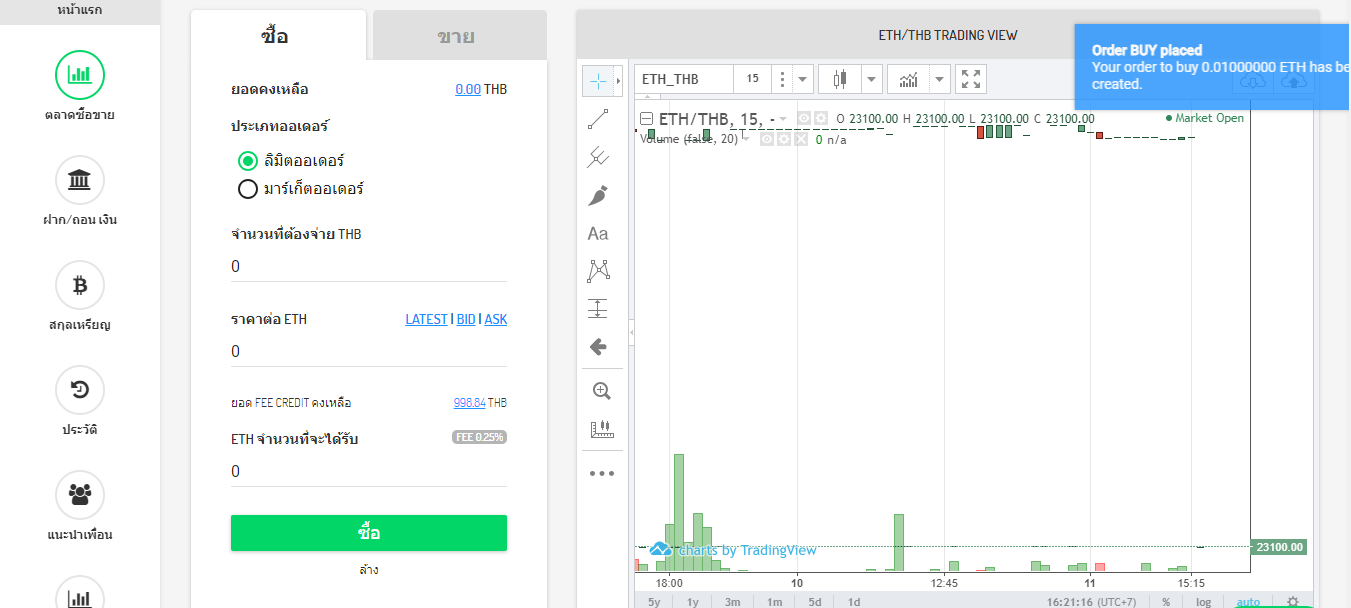Open the indicators dropdown arrow
The height and width of the screenshot is (608, 1351).
pos(939,79)
